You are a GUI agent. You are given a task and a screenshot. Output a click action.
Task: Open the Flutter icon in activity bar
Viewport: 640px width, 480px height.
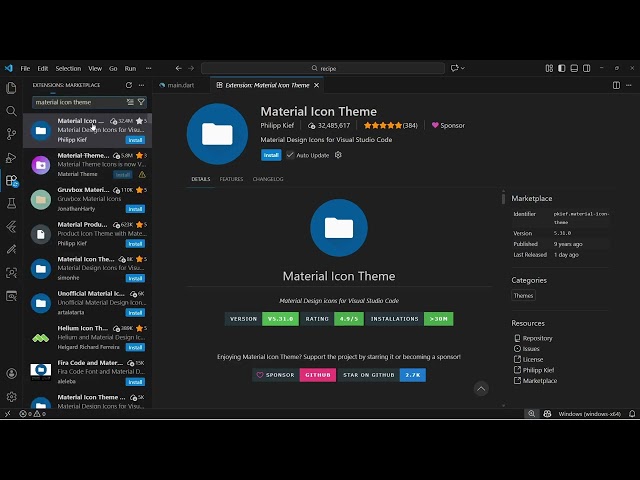[x=11, y=227]
